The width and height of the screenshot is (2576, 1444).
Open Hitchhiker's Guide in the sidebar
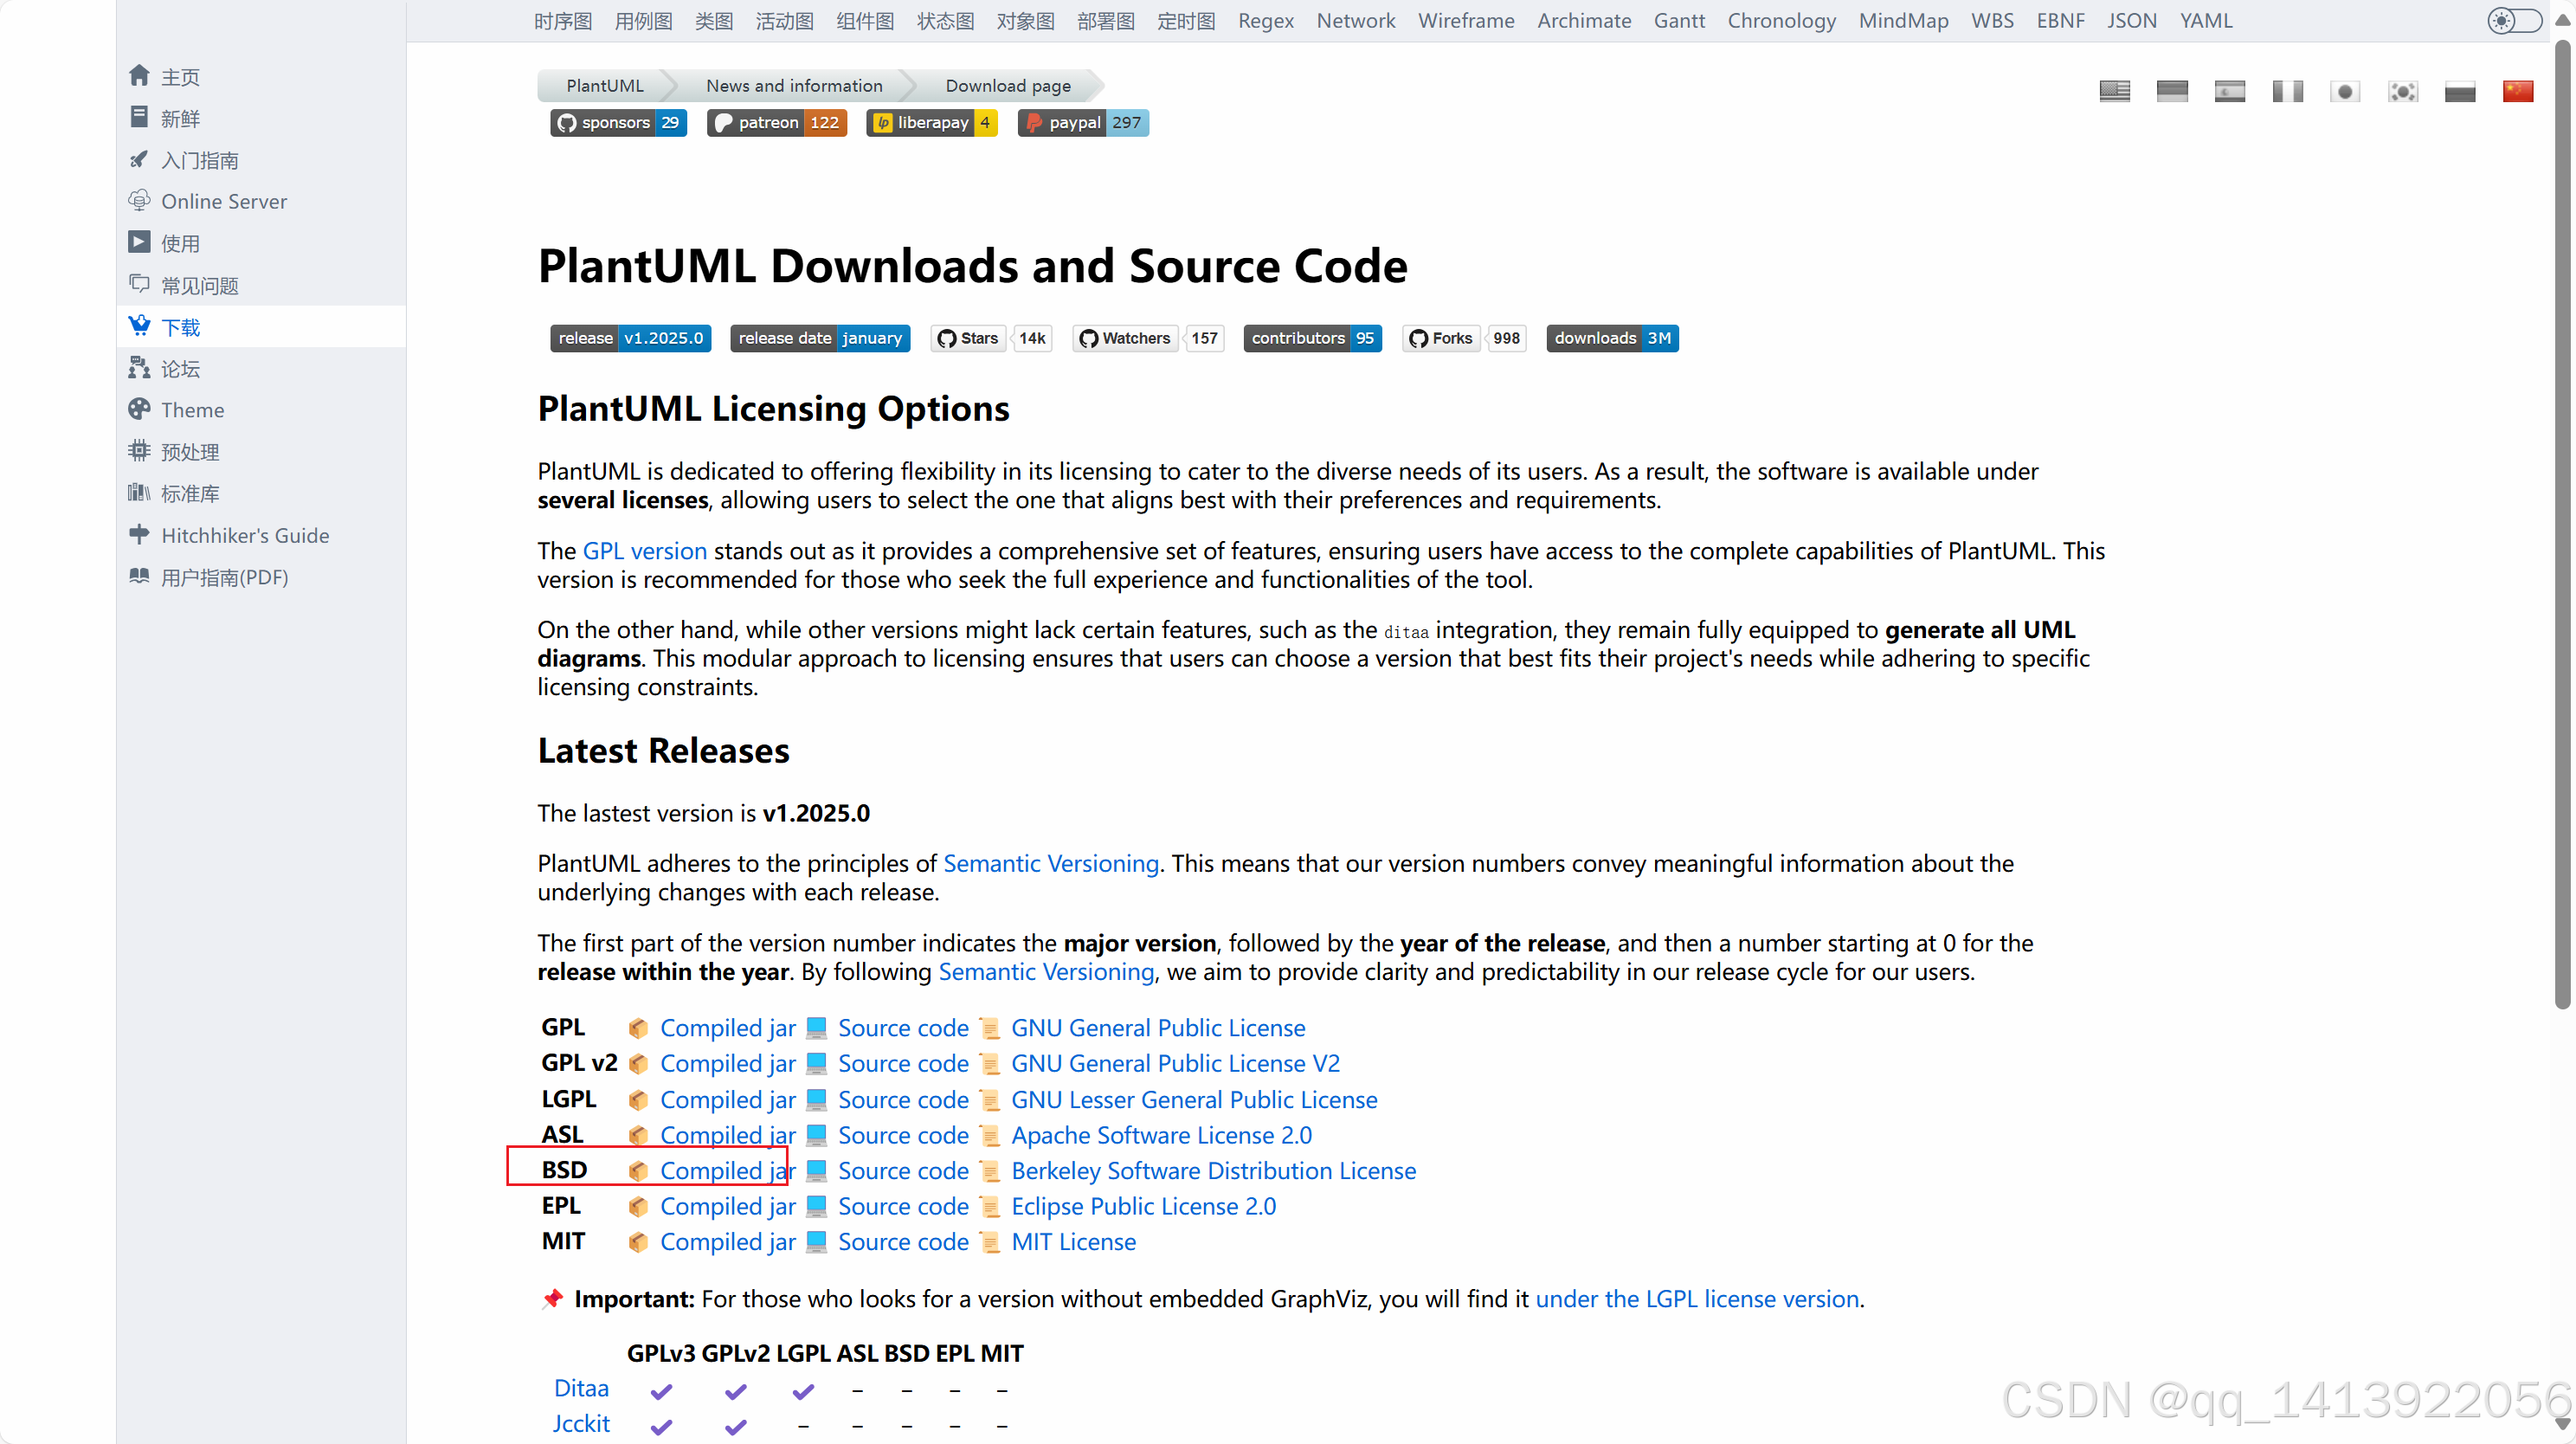(245, 535)
